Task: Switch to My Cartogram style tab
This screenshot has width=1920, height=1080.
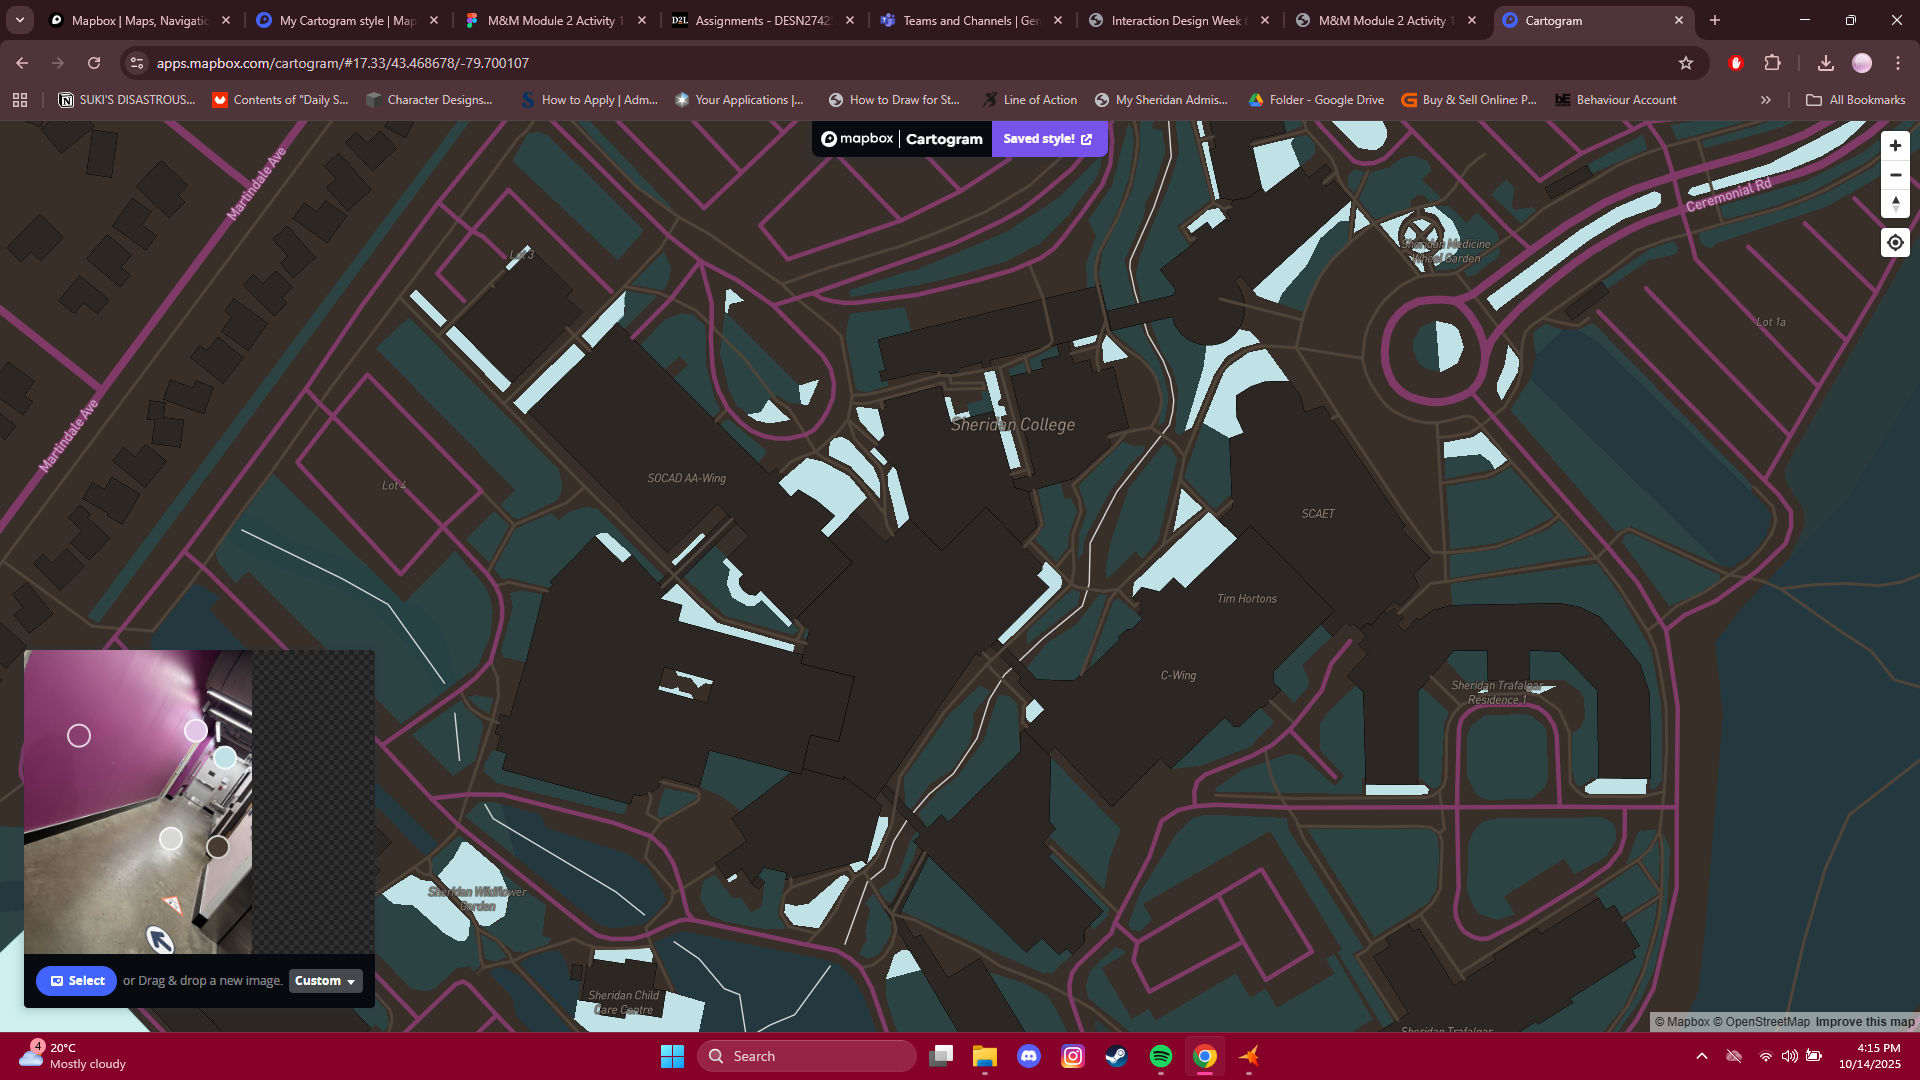Action: pyautogui.click(x=346, y=20)
